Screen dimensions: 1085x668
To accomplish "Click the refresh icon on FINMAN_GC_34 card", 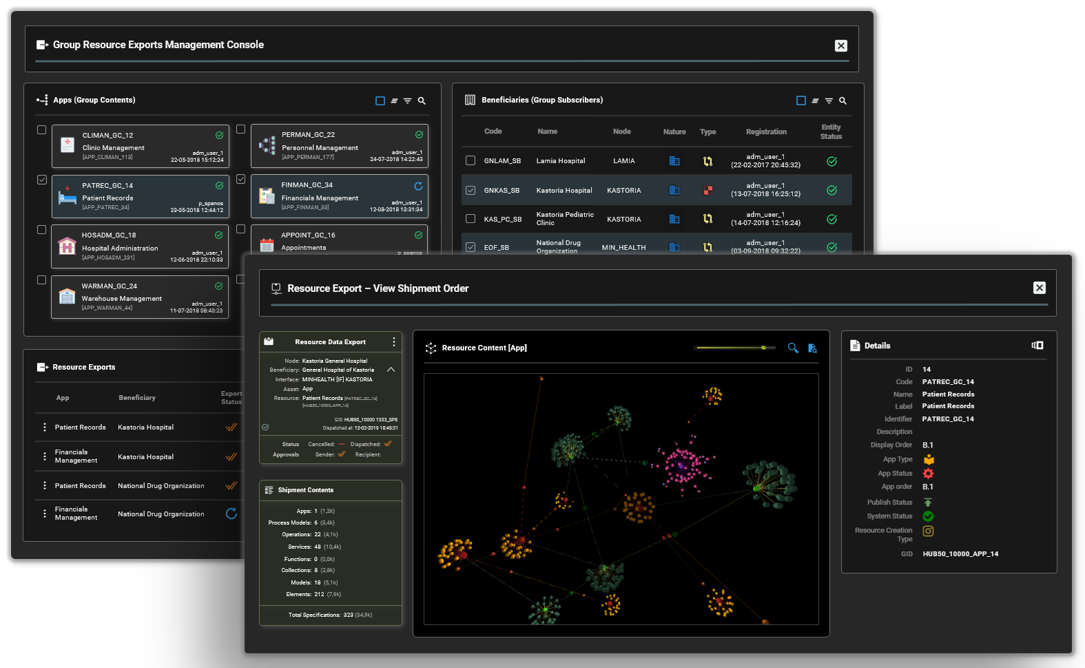I will point(418,186).
